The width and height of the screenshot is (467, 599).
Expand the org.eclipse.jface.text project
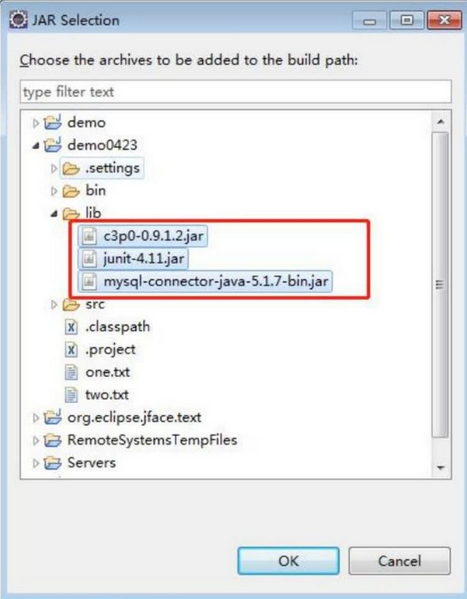pyautogui.click(x=36, y=418)
